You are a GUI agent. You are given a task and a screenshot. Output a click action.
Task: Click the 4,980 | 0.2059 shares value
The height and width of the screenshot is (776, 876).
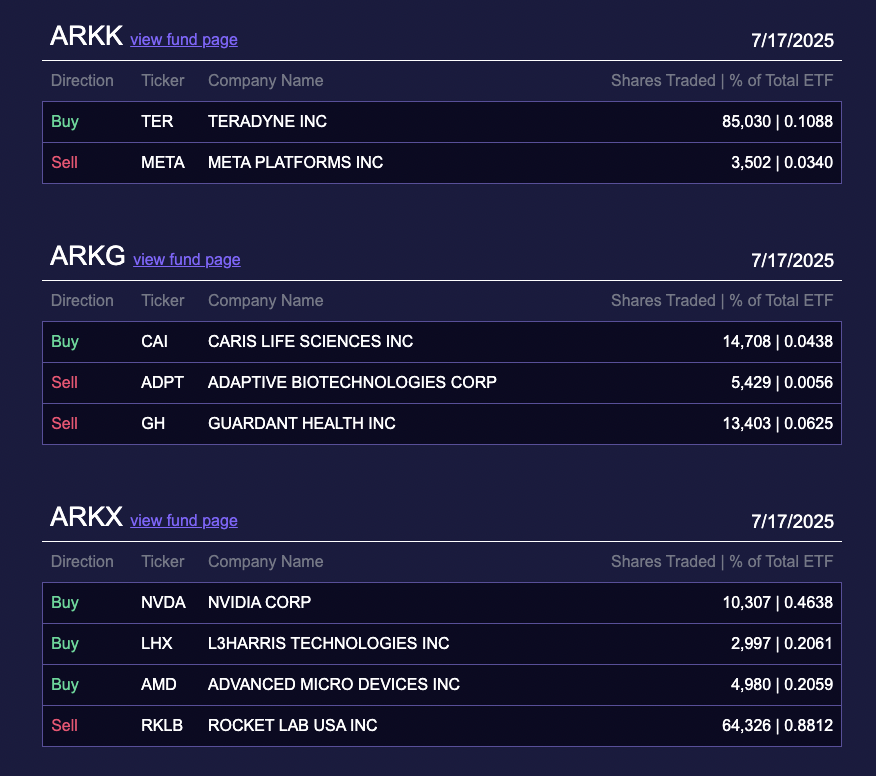tap(782, 684)
